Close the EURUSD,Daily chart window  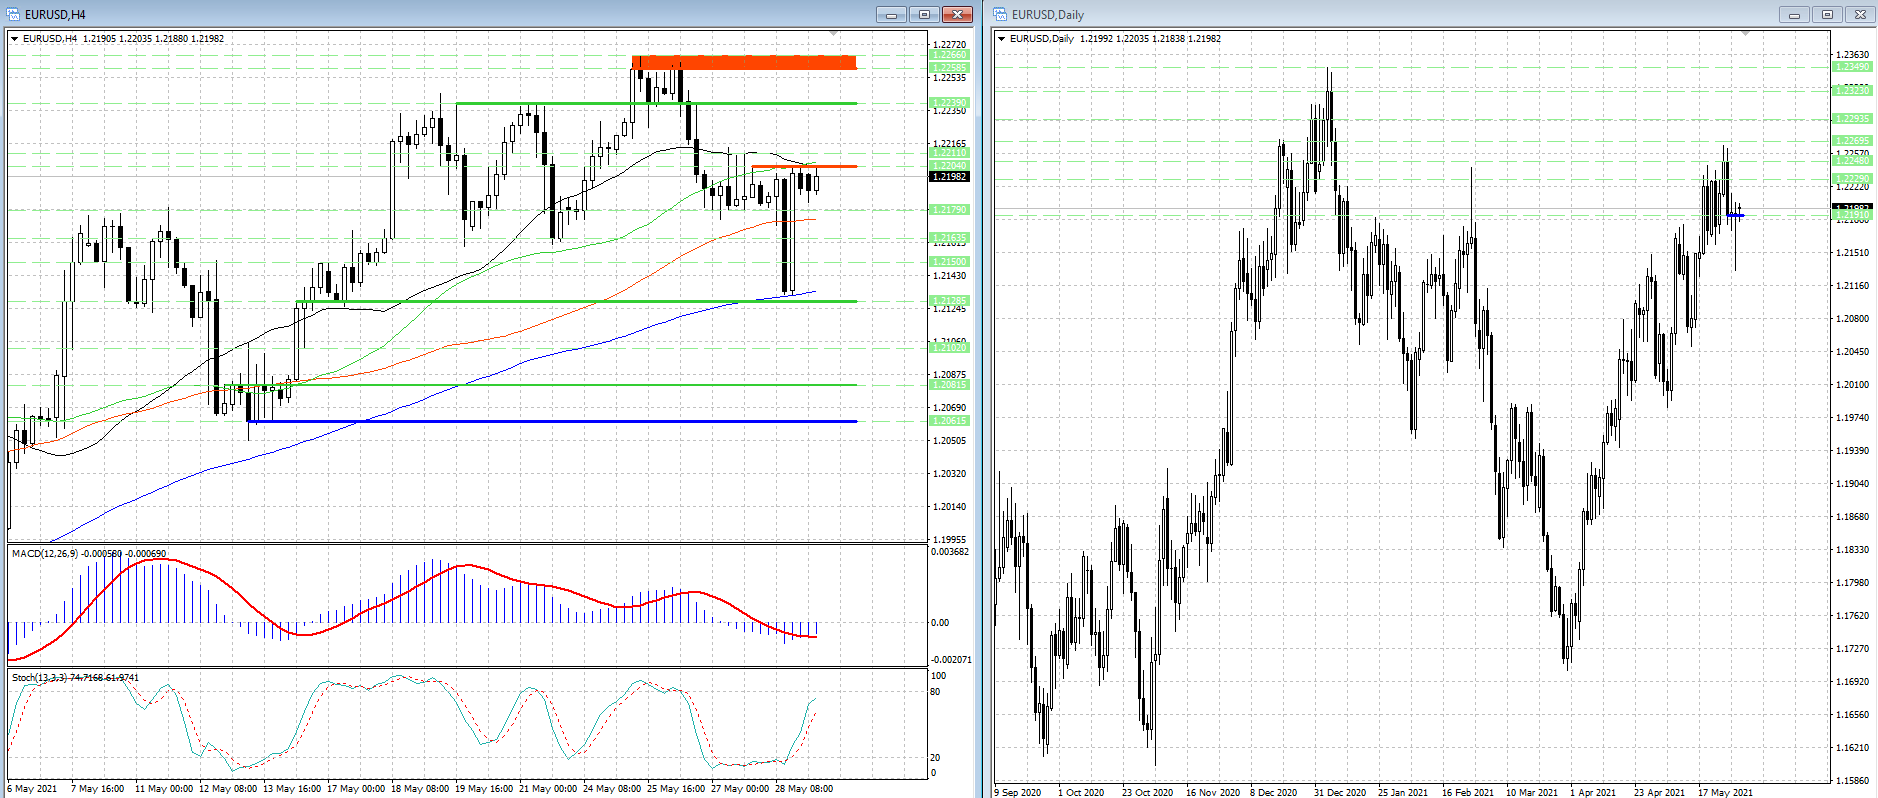(x=1860, y=14)
